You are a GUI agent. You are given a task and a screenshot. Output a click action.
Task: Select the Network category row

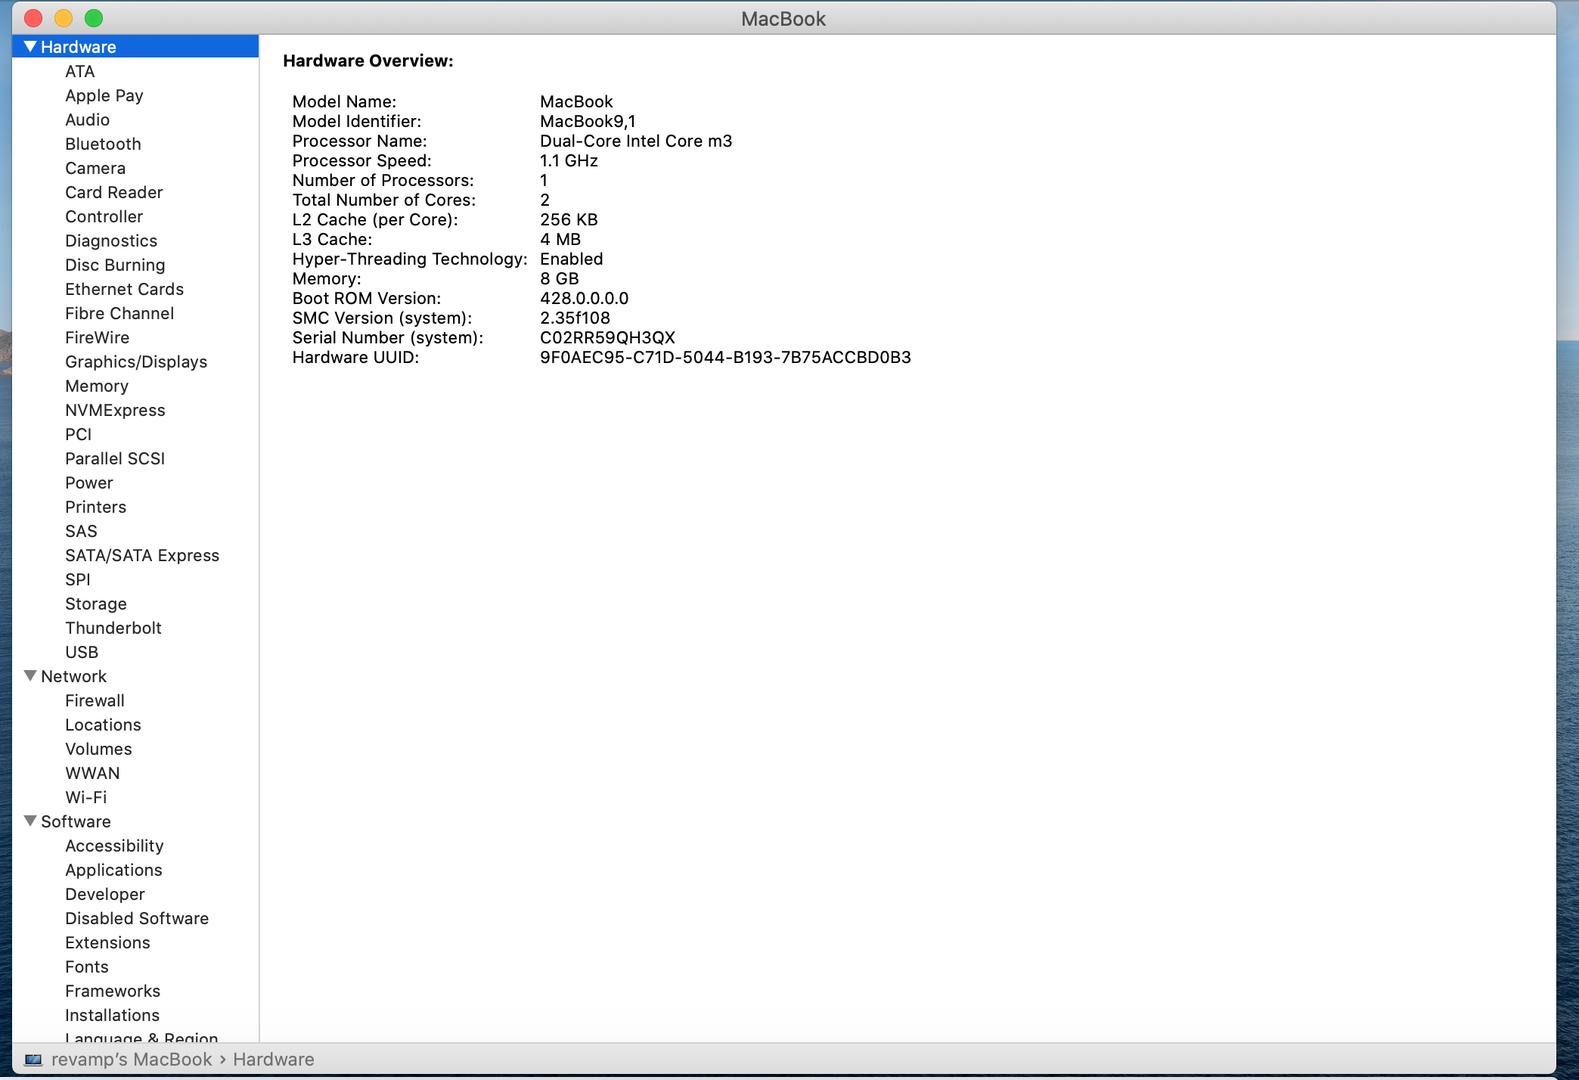(135, 676)
